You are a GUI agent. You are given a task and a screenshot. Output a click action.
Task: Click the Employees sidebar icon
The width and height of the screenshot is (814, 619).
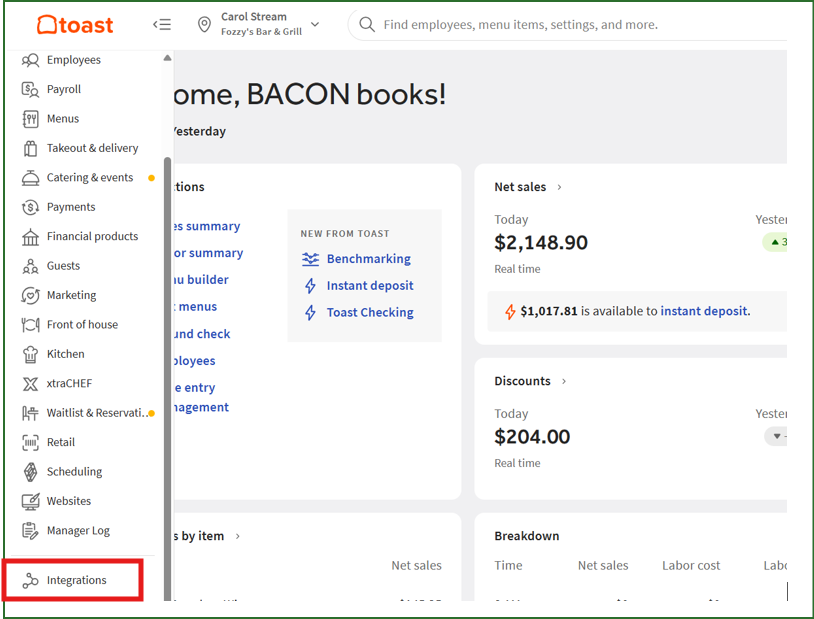pyautogui.click(x=30, y=60)
